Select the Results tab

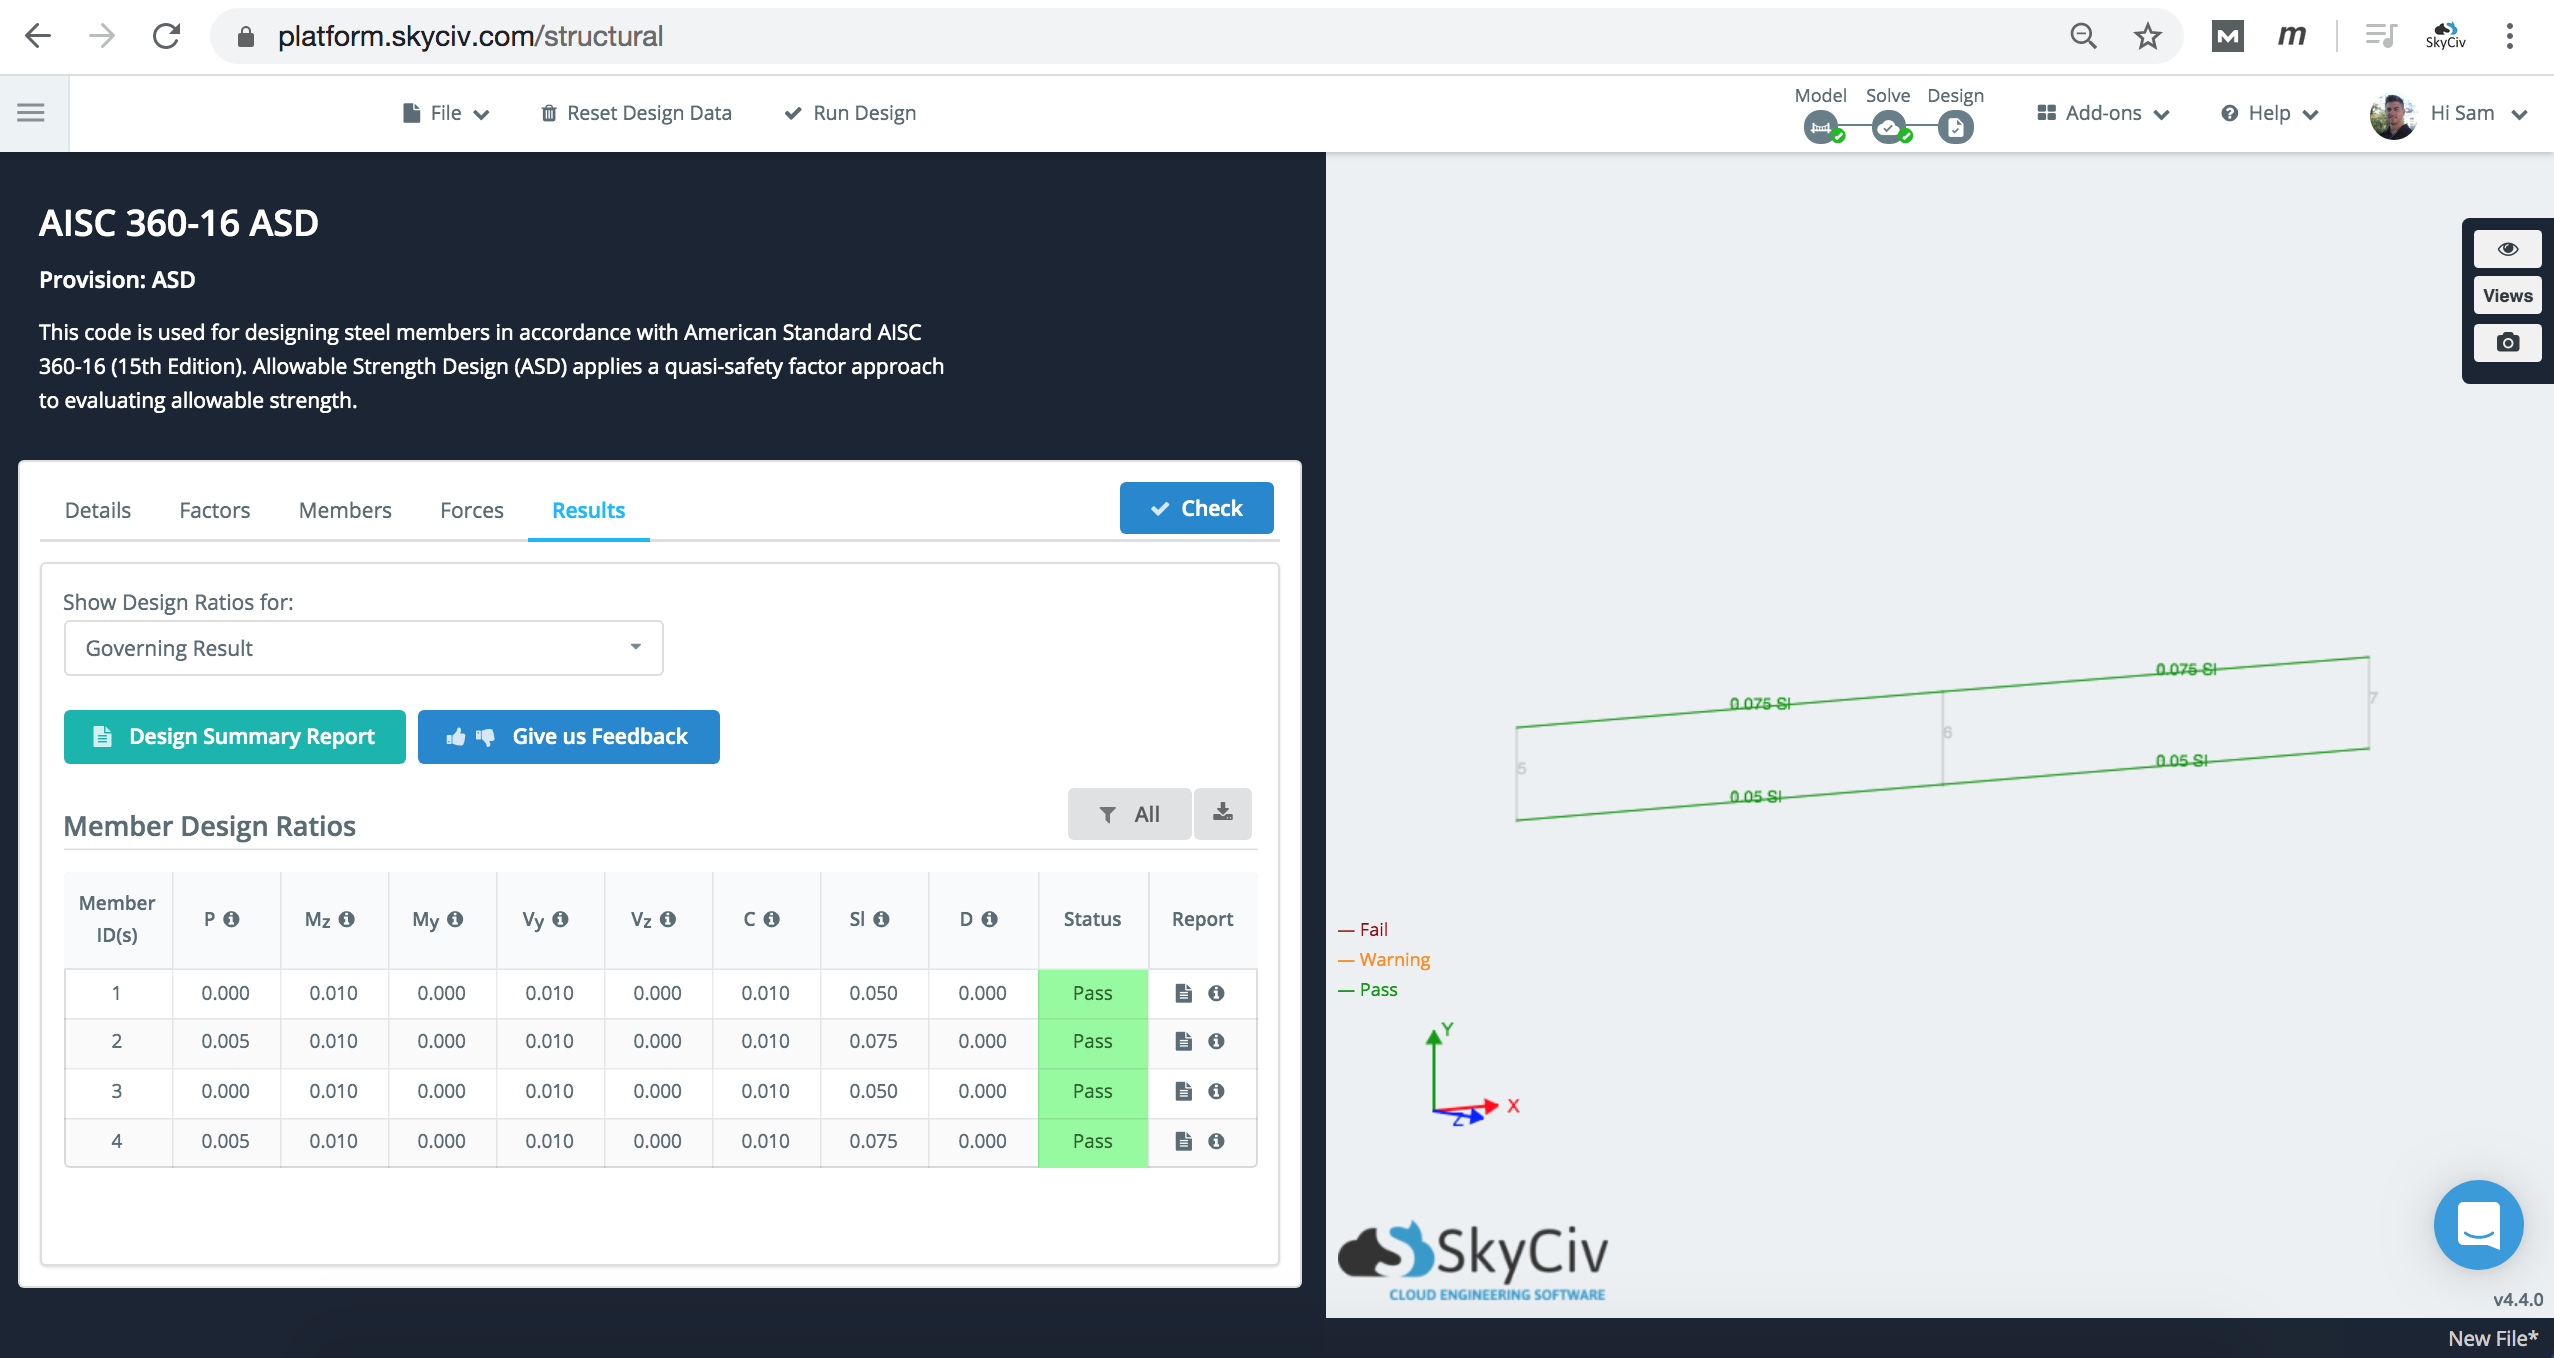click(x=590, y=510)
